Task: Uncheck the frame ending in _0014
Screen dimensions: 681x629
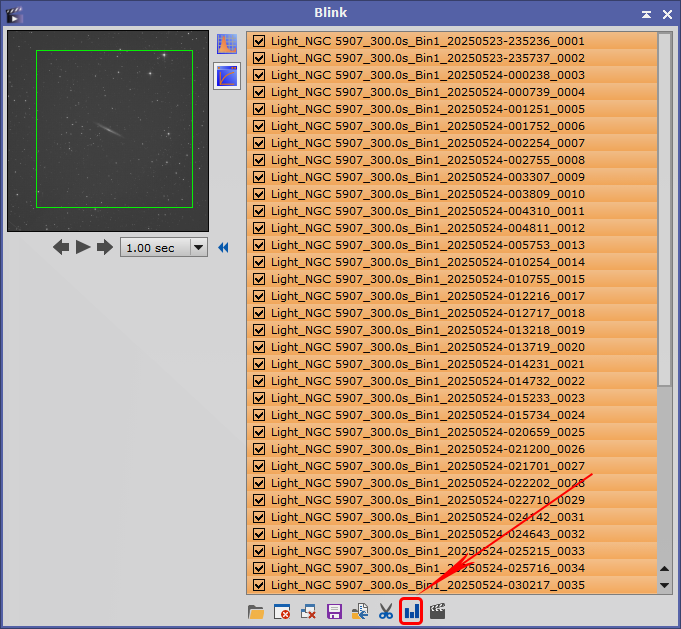Action: [x=259, y=262]
